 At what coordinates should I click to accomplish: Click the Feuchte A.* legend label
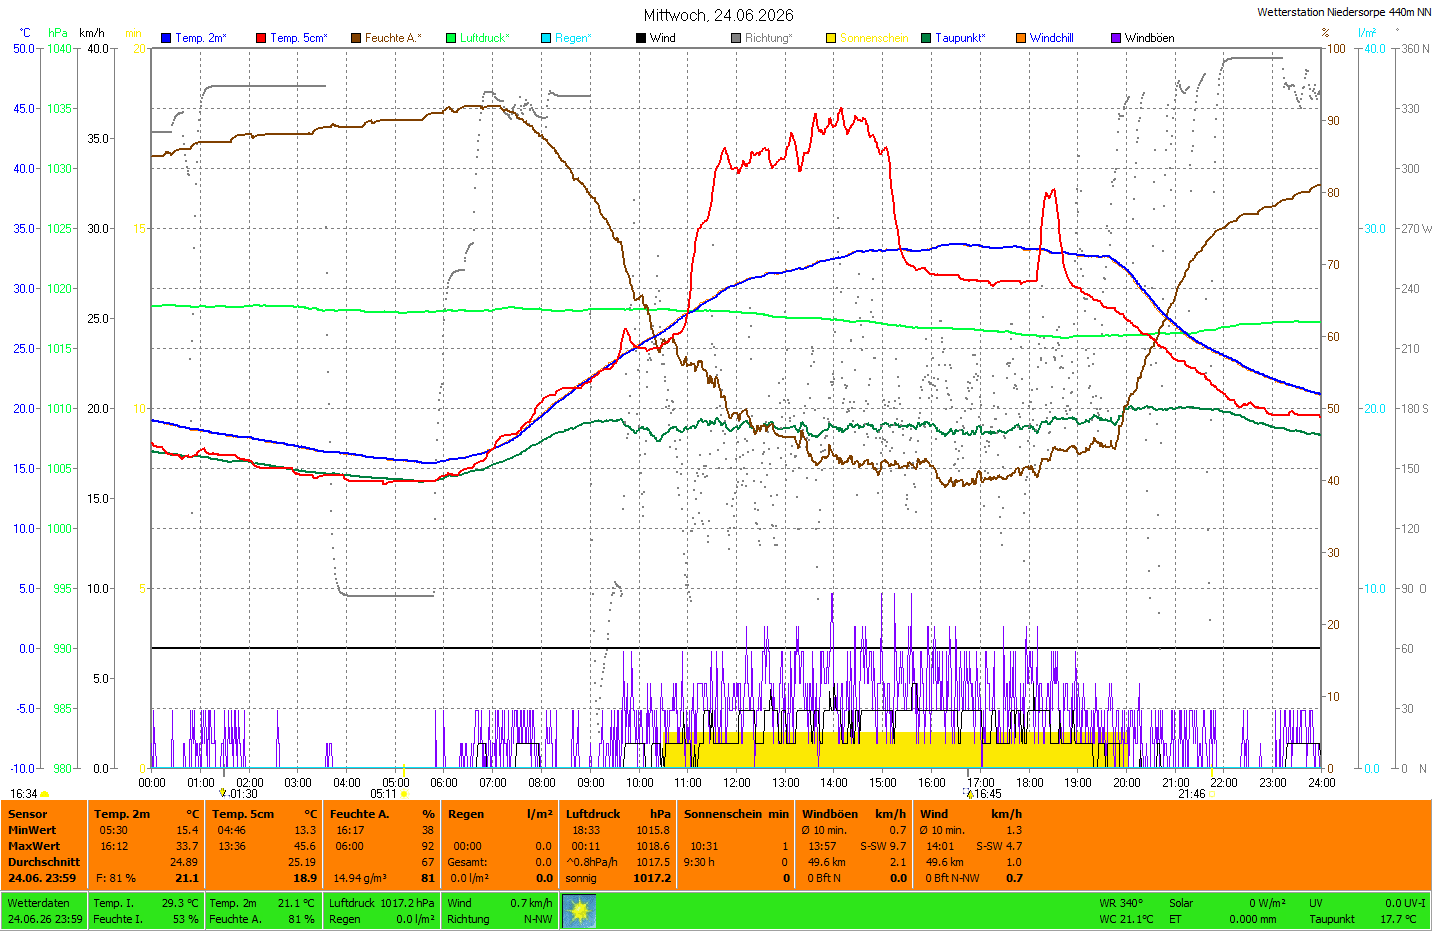coord(393,38)
